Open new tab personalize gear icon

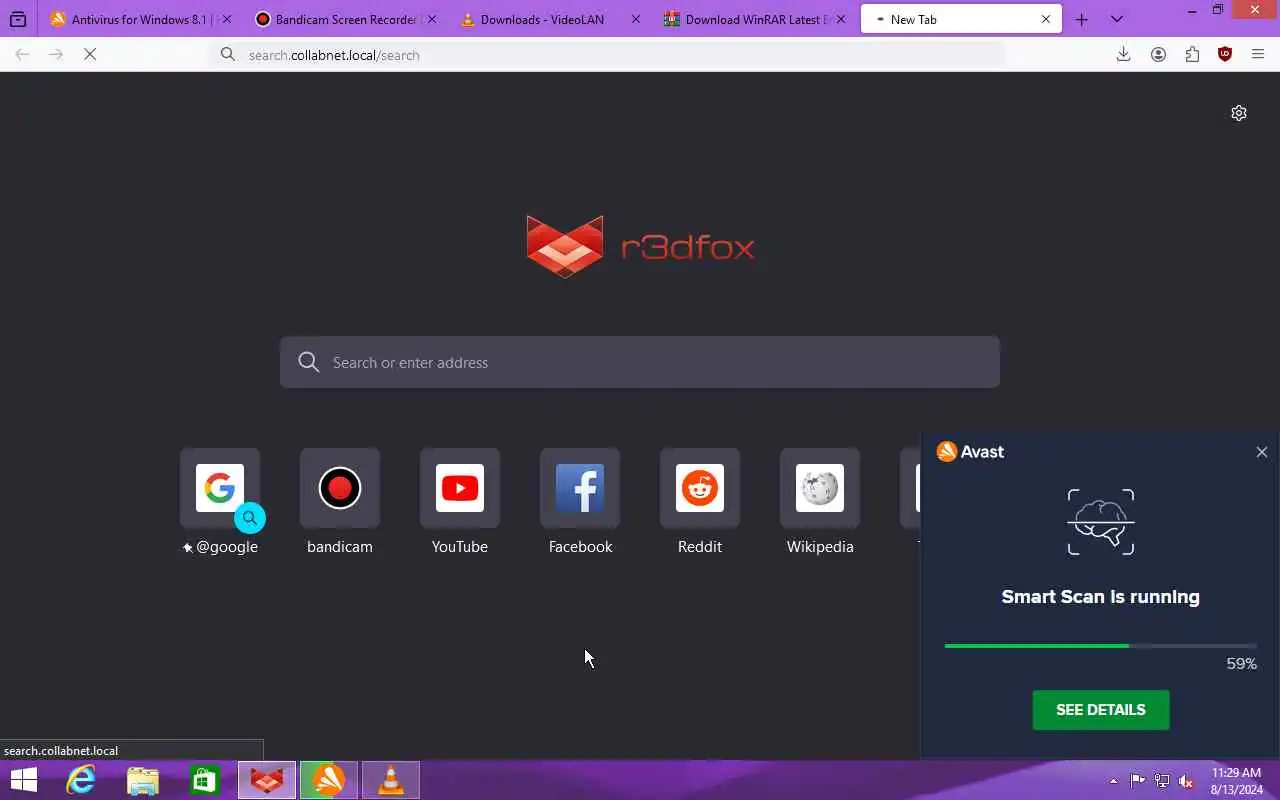tap(1239, 113)
